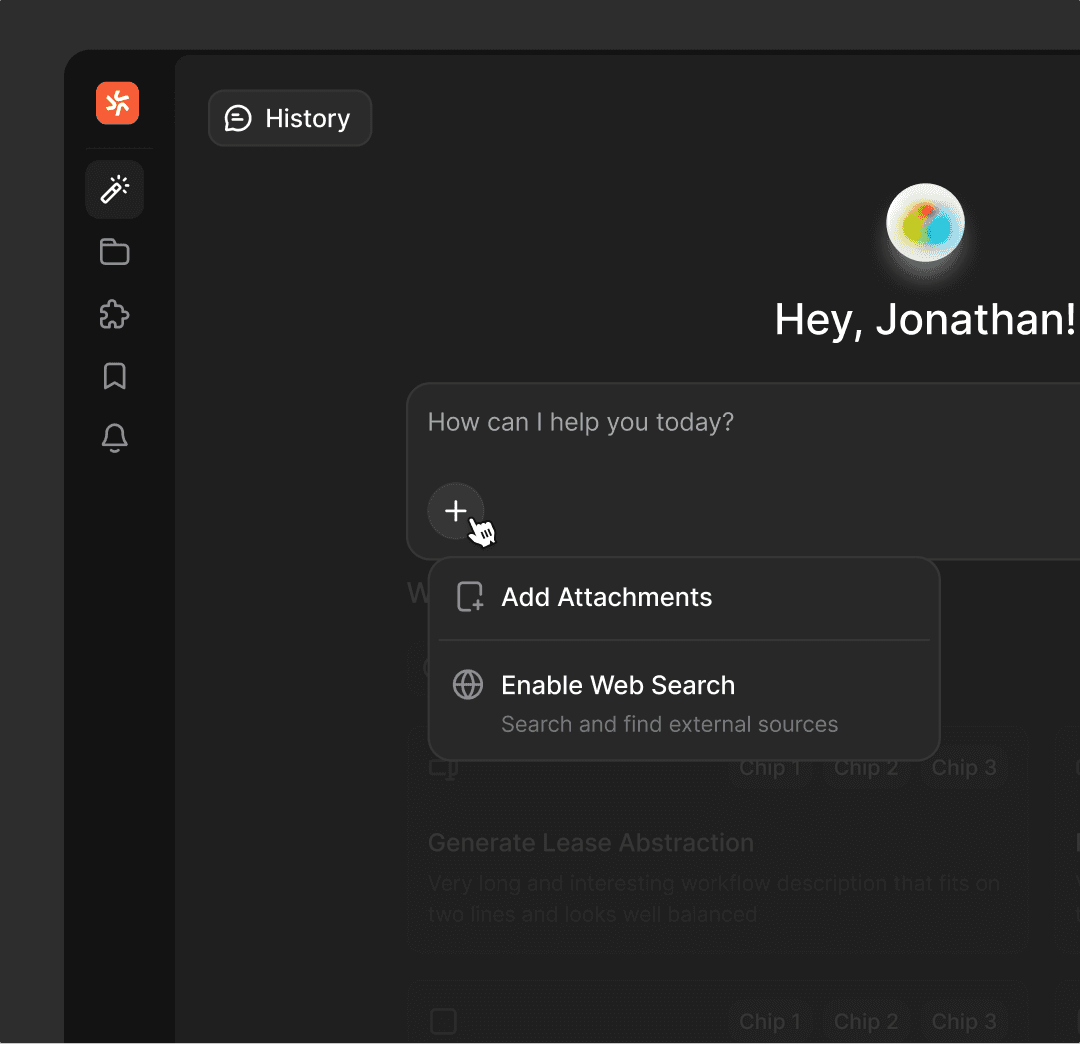Screen dimensions: 1080x1044
Task: Select Add Attachments from the popup menu
Action: [684, 597]
